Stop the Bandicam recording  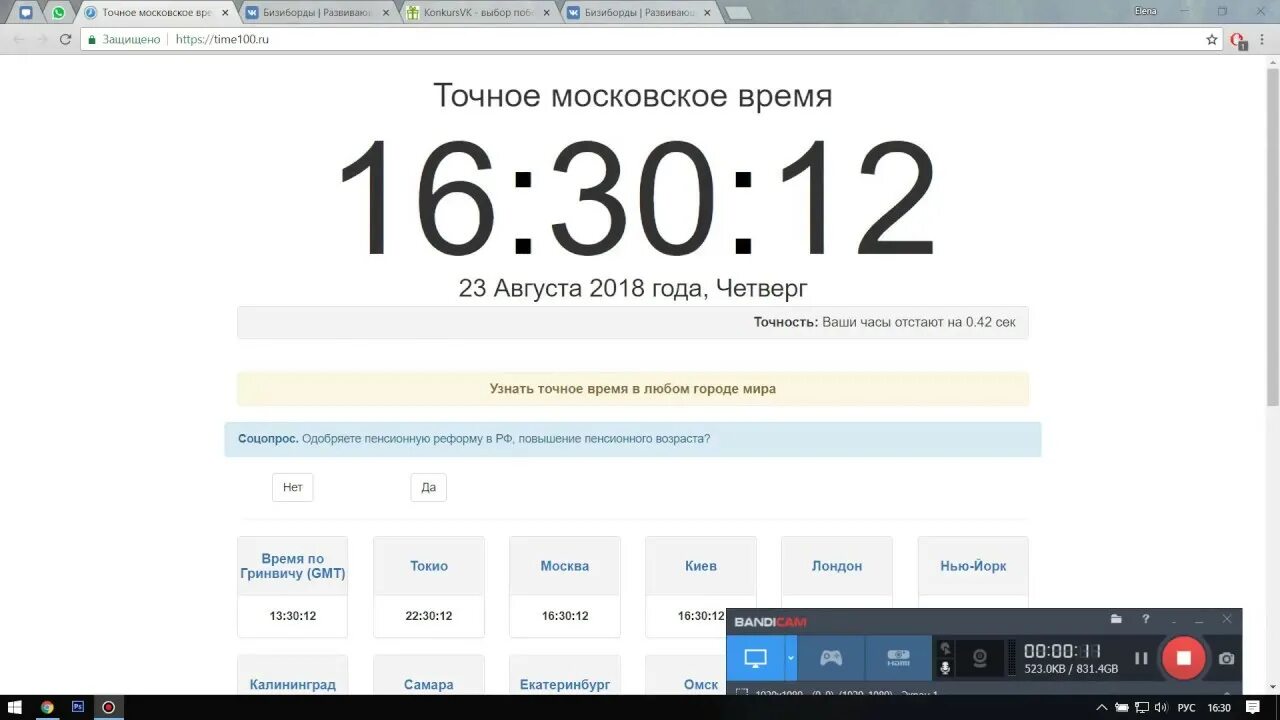coord(1184,658)
